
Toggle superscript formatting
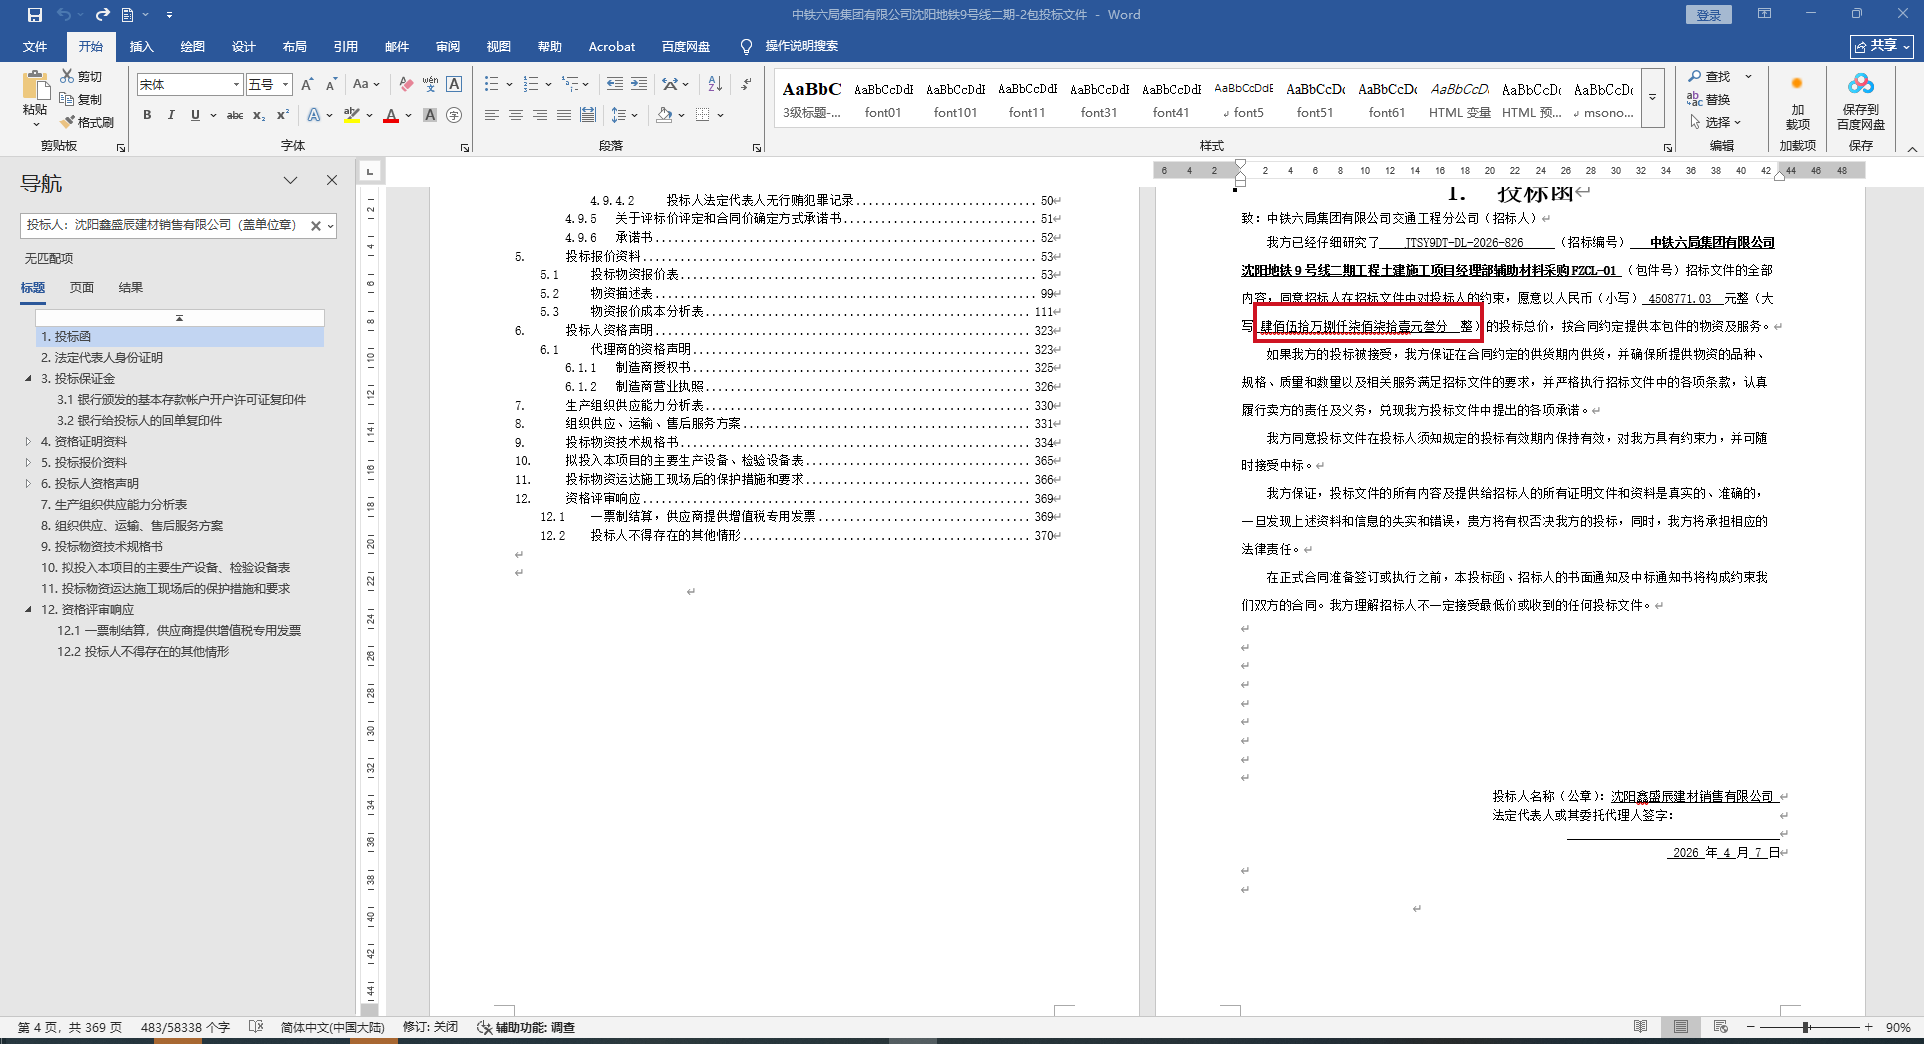283,115
